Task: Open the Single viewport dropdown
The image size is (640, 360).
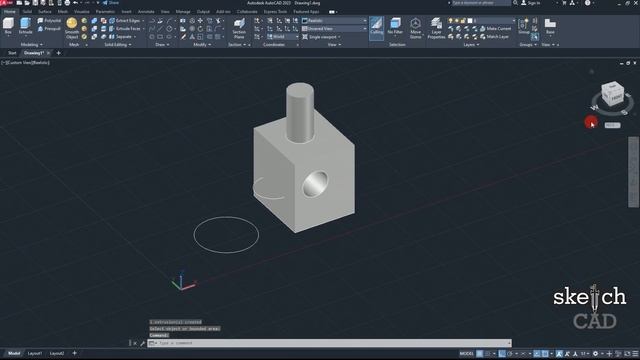Action: click(322, 37)
